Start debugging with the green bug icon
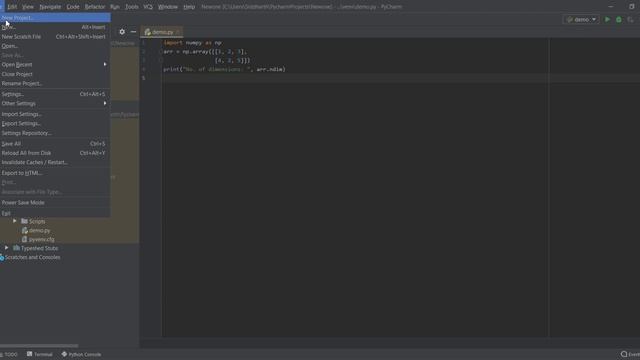640x360 pixels. click(619, 19)
